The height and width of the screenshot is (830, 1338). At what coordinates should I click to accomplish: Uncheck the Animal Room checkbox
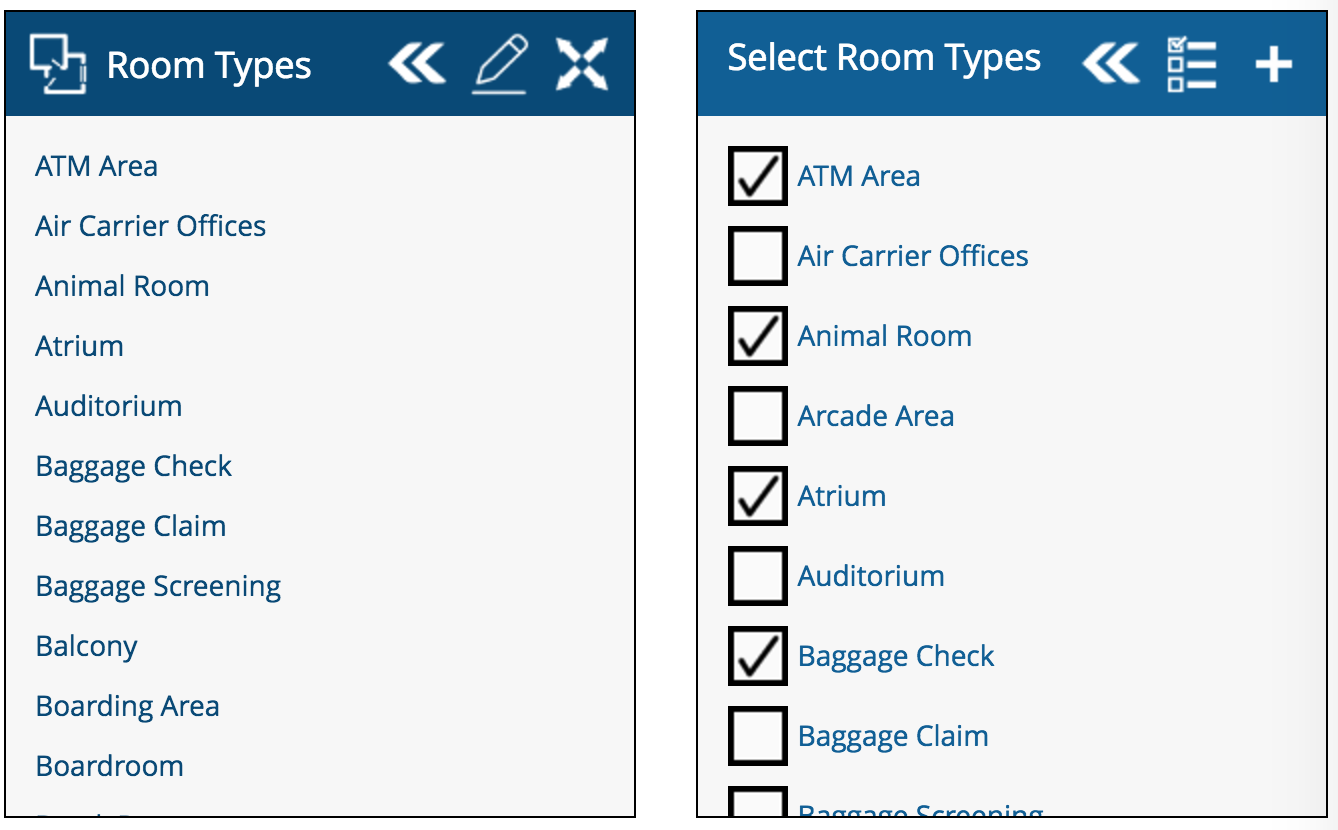(x=757, y=336)
